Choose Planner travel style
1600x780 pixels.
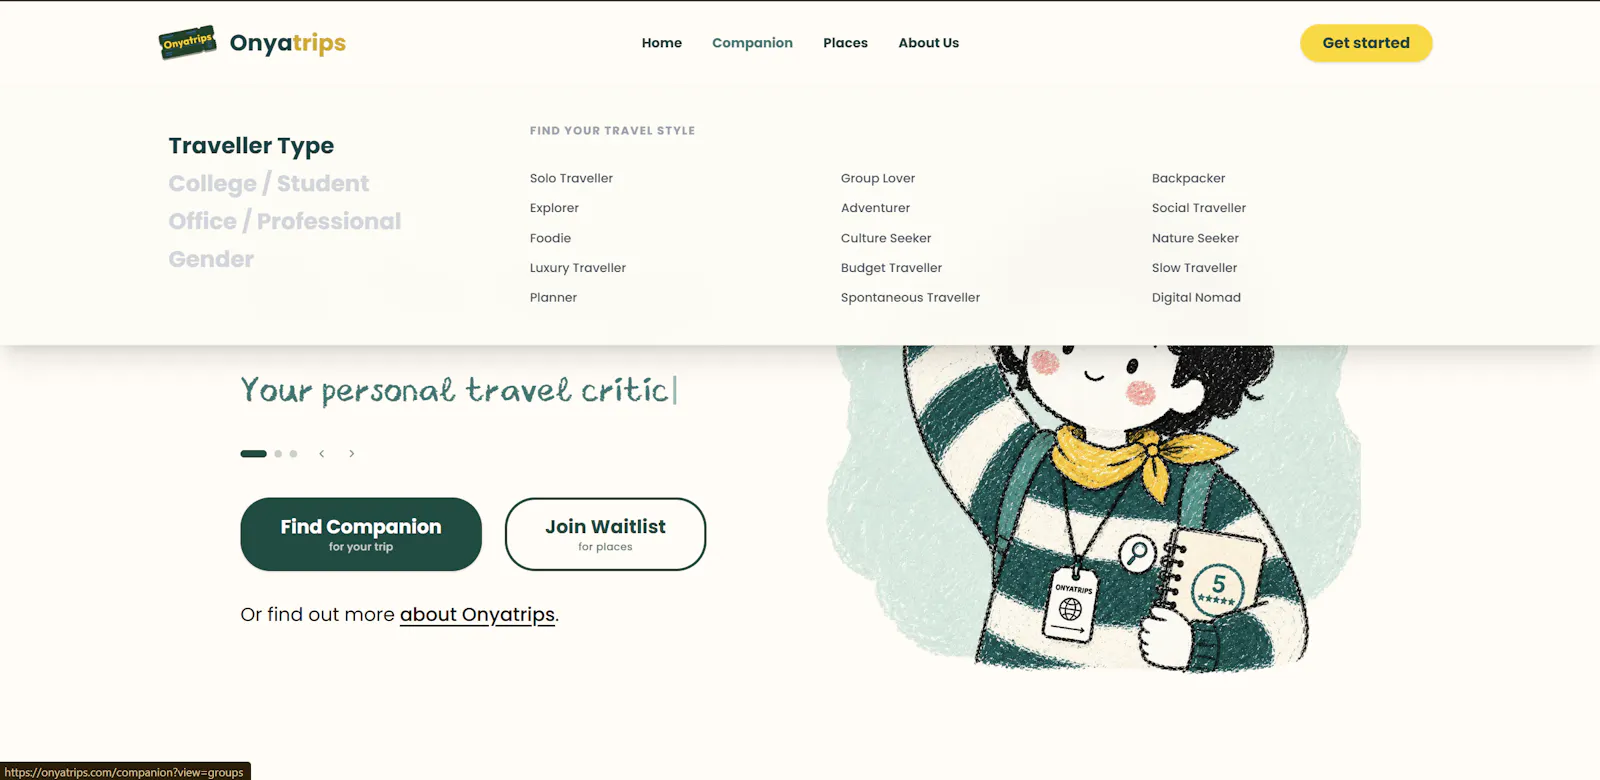(553, 298)
